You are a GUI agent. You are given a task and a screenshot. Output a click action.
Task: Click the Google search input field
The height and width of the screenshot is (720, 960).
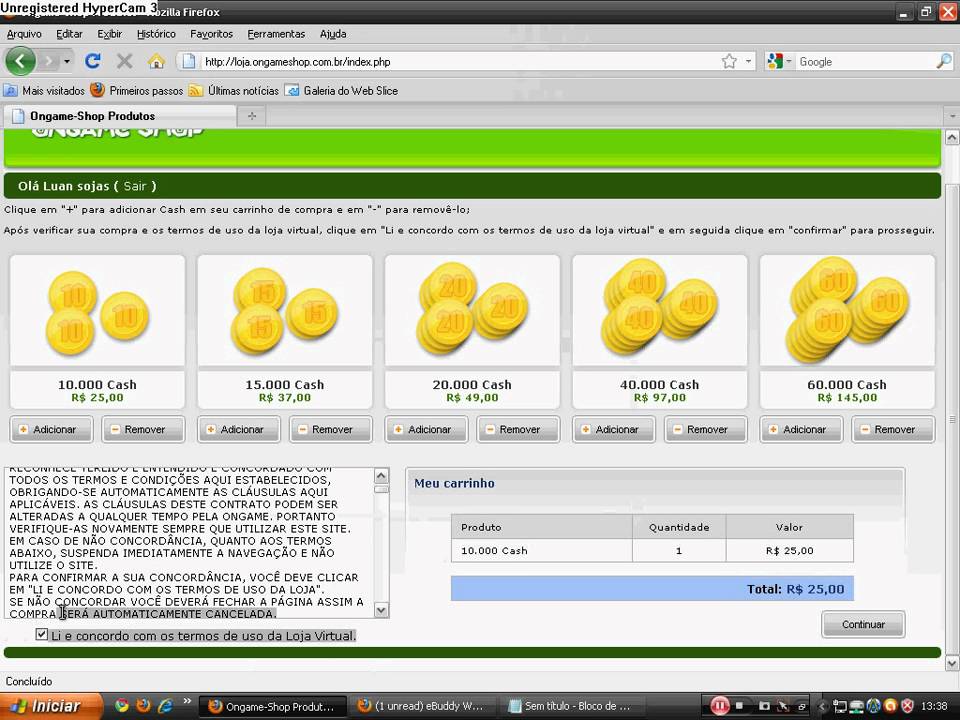click(x=864, y=61)
